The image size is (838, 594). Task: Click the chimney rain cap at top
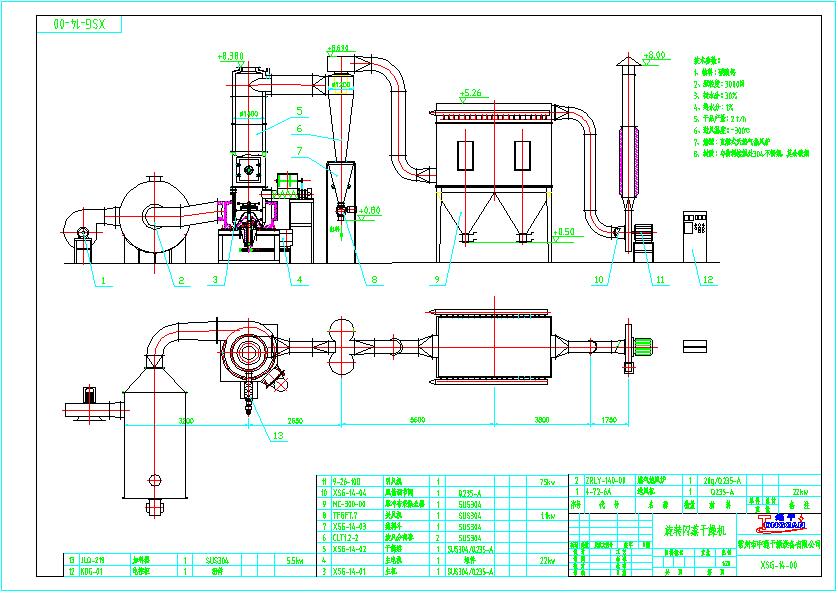tap(628, 64)
